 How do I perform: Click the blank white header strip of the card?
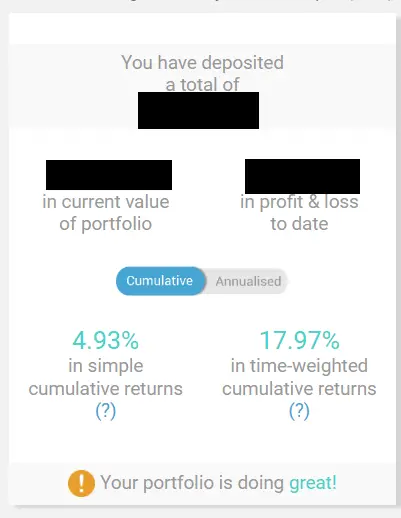[202, 28]
